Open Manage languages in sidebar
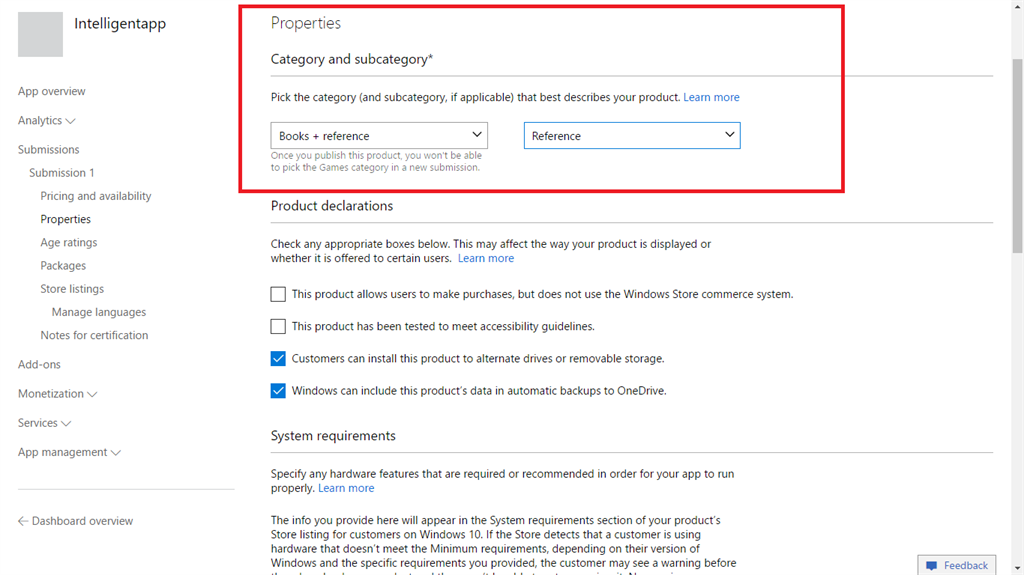Viewport: 1024px width, 575px height. click(99, 312)
